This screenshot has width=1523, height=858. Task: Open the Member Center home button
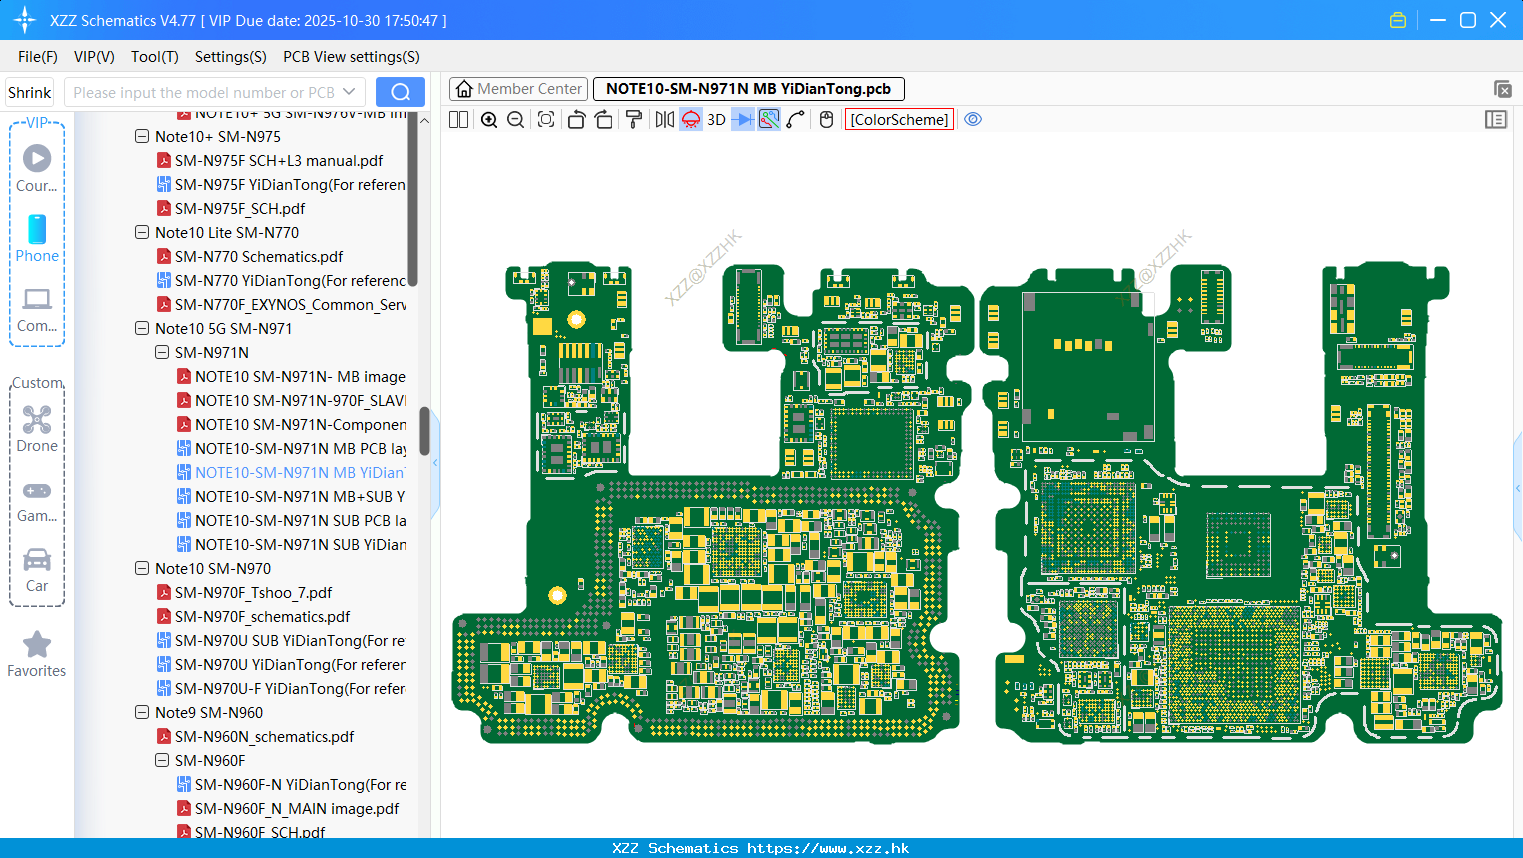click(518, 89)
